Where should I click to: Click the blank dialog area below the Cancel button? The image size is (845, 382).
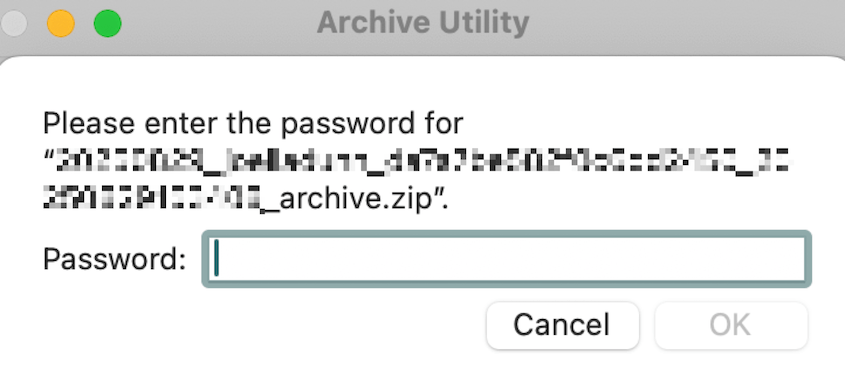563,366
